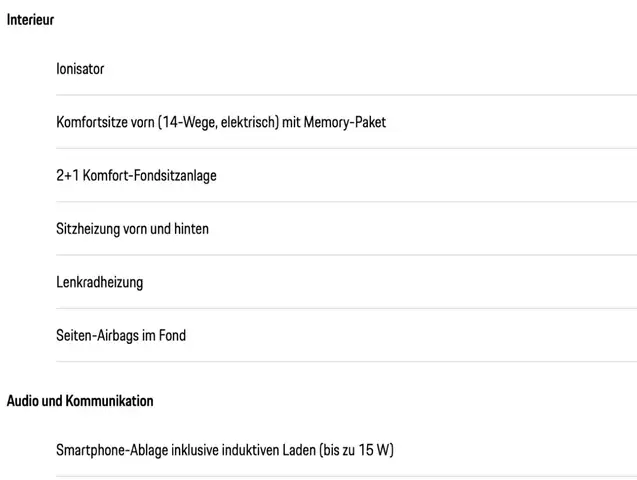Click 'hinten' in the Sitzheizung entry
Viewport: 637px width, 480px height.
[190, 229]
